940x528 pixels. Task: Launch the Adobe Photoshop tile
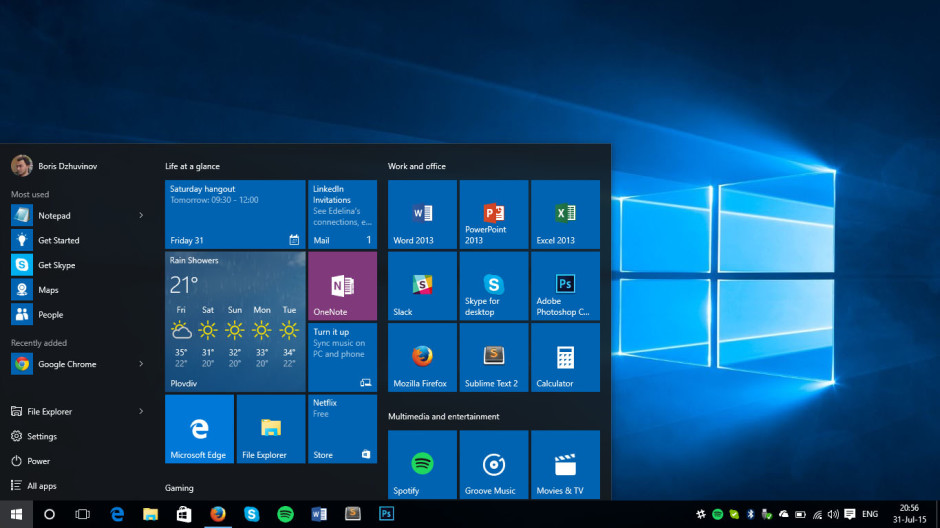(x=565, y=286)
